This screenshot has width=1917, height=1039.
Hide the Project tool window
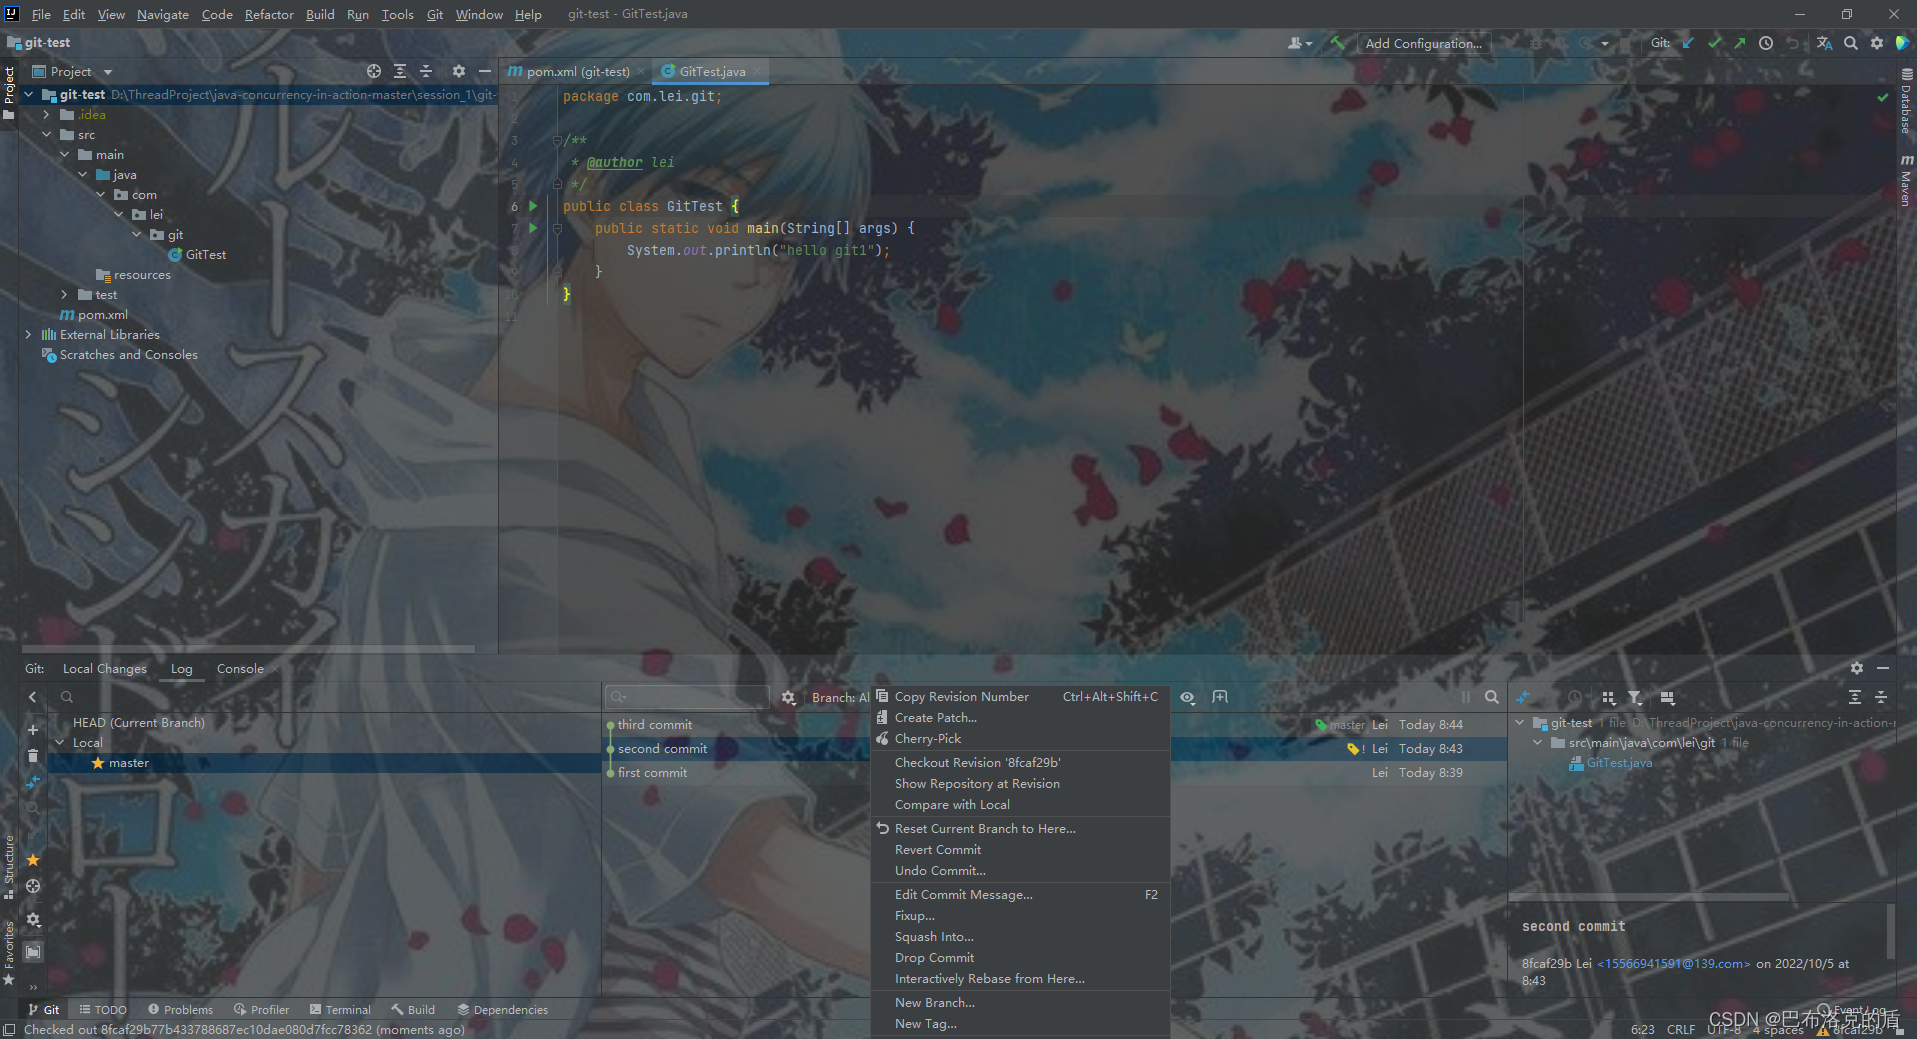pyautogui.click(x=485, y=71)
